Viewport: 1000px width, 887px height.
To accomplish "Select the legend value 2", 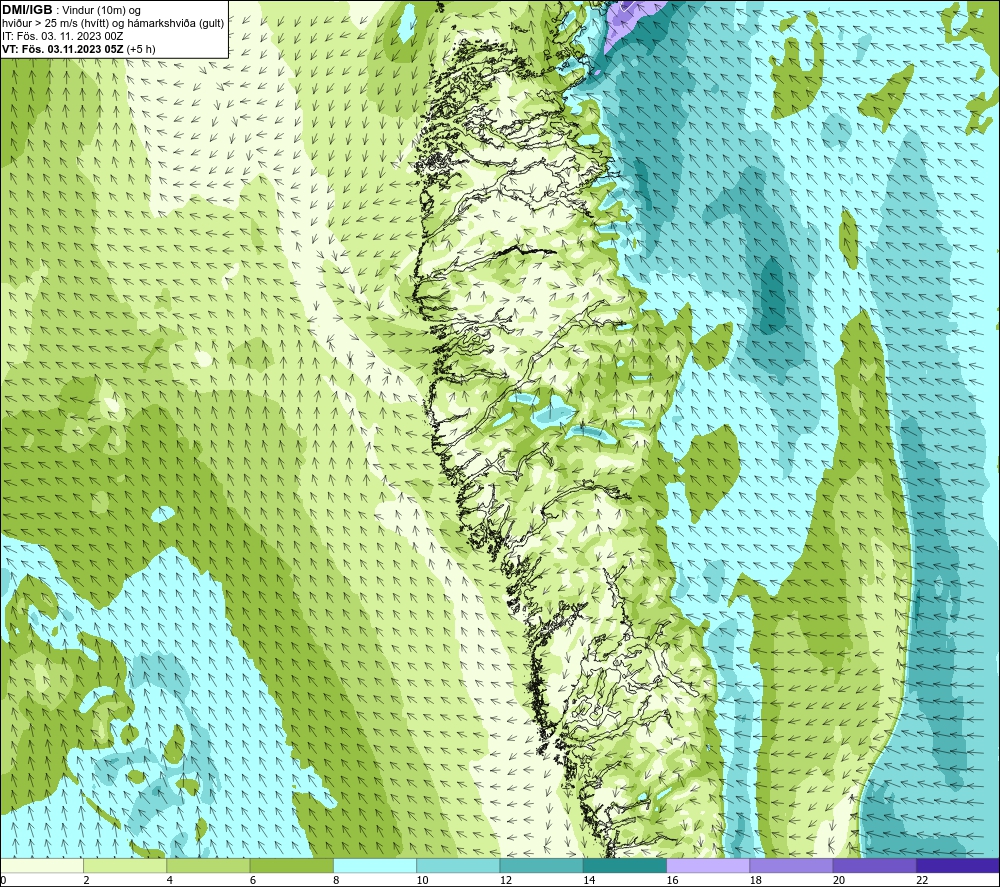I will coord(86,881).
